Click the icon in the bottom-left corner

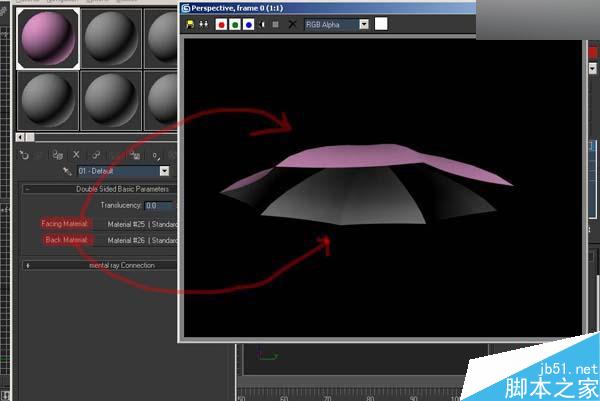[x=5, y=395]
